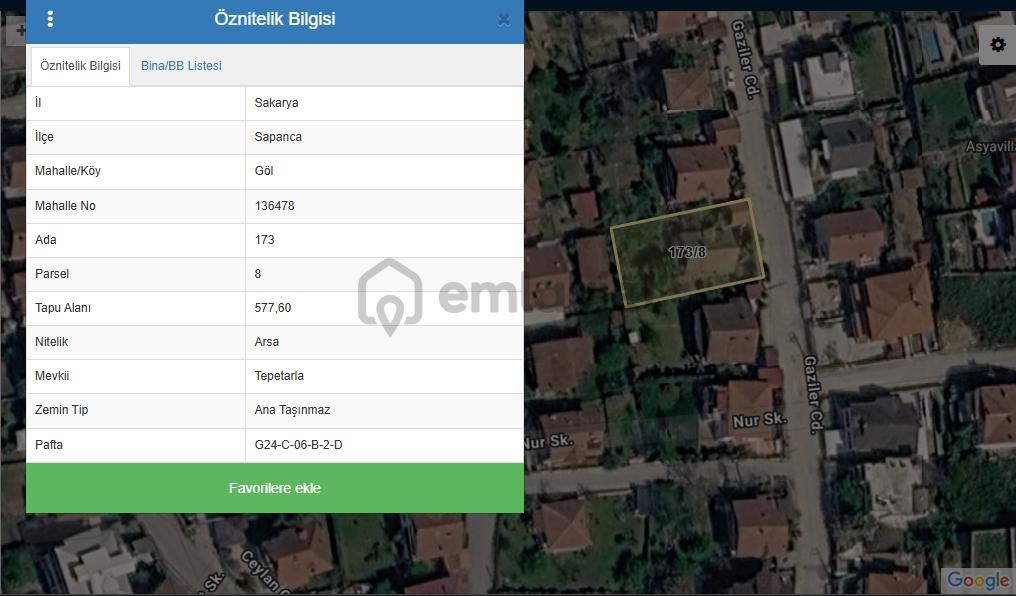Close the Öznitelik Bilgisi dialog
Viewport: 1016px width, 596px height.
pyautogui.click(x=503, y=20)
